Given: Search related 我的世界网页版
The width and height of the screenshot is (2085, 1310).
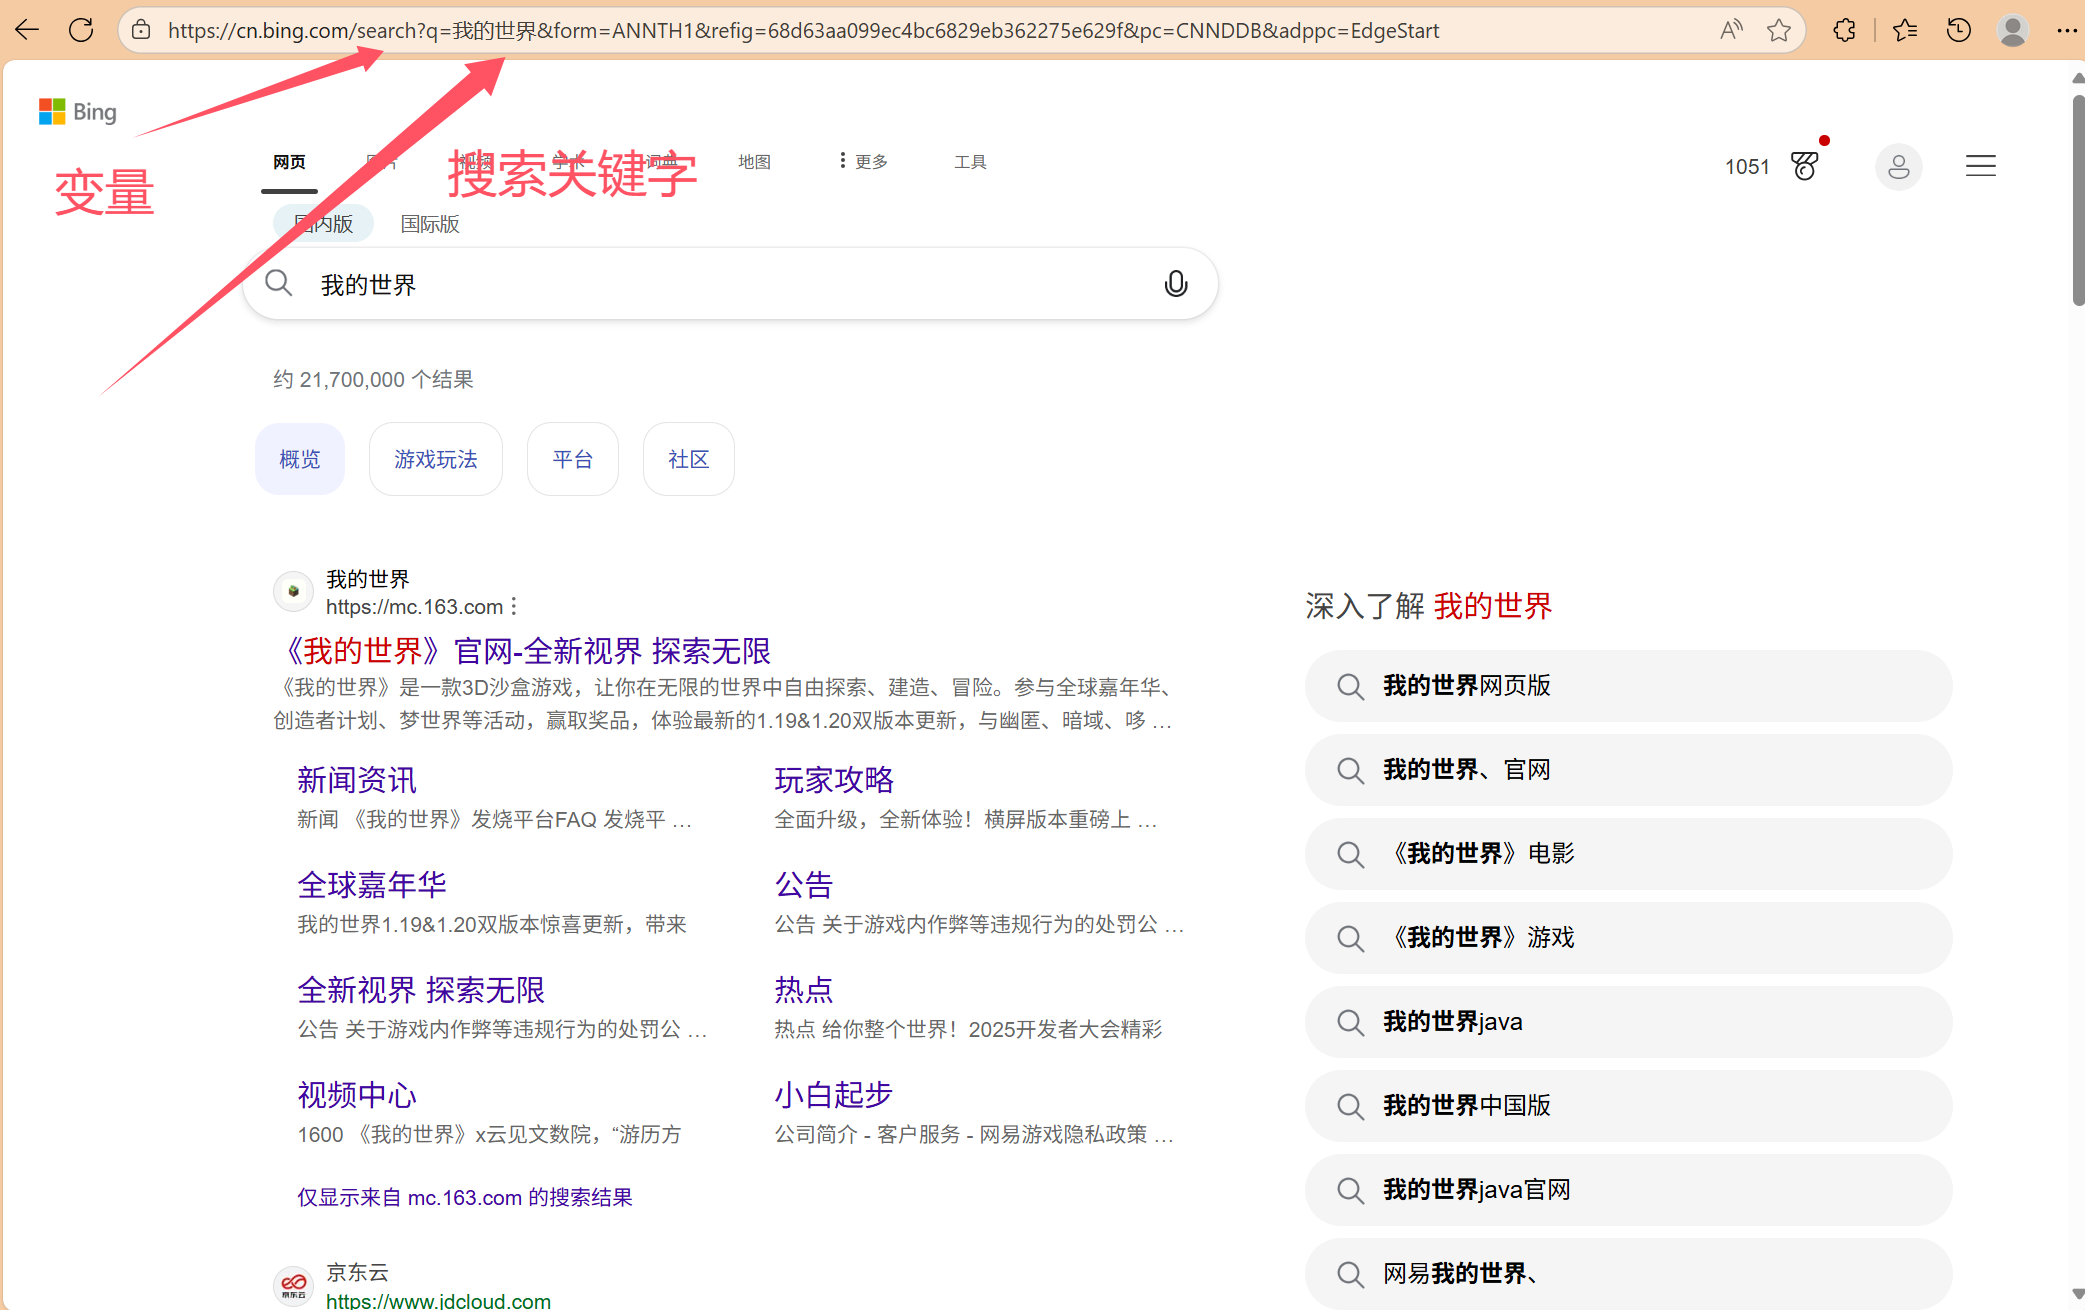Looking at the screenshot, I should pos(1628,686).
